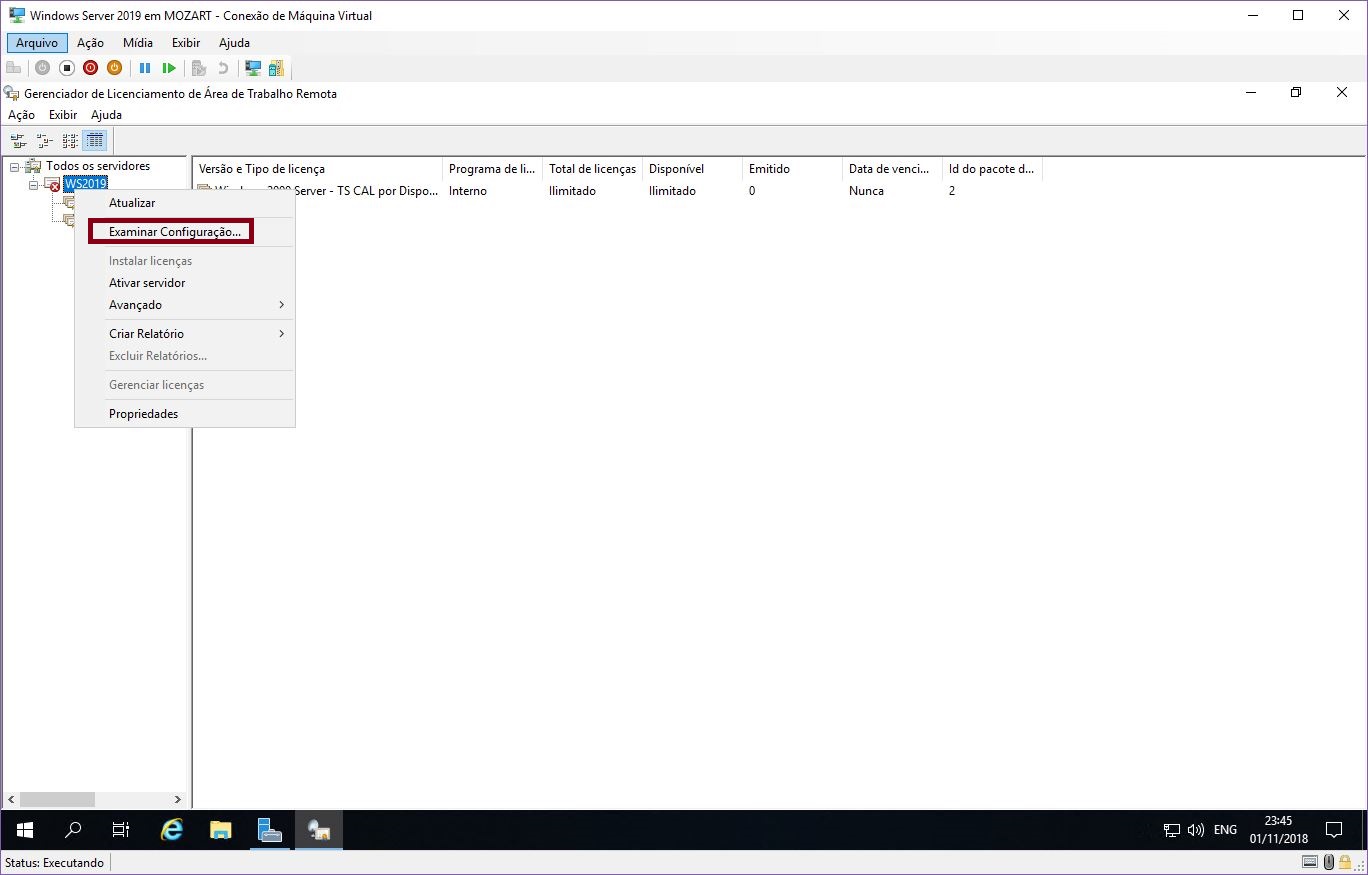1368x875 pixels.
Task: Sort by Emitido column header
Action: point(792,169)
